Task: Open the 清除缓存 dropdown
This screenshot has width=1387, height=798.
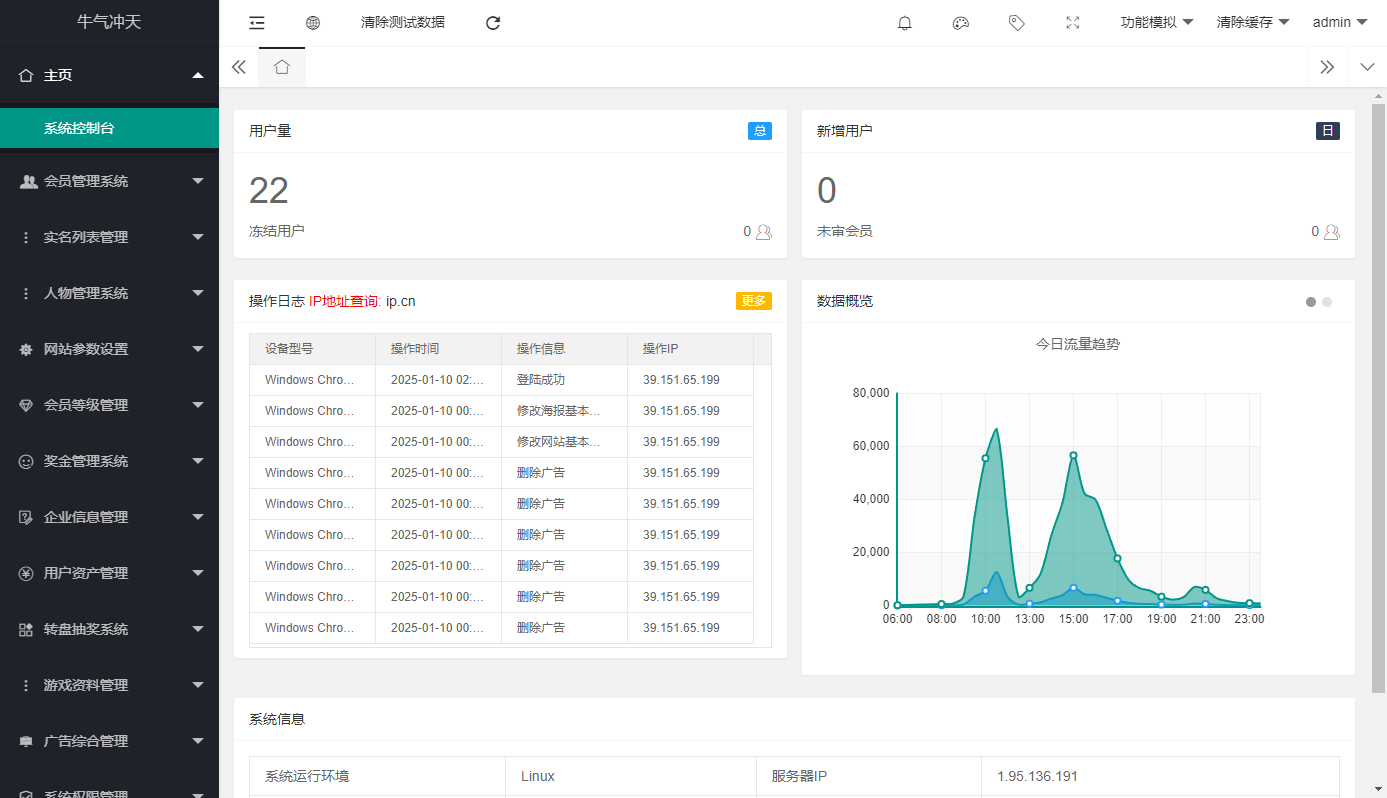Action: 1253,22
